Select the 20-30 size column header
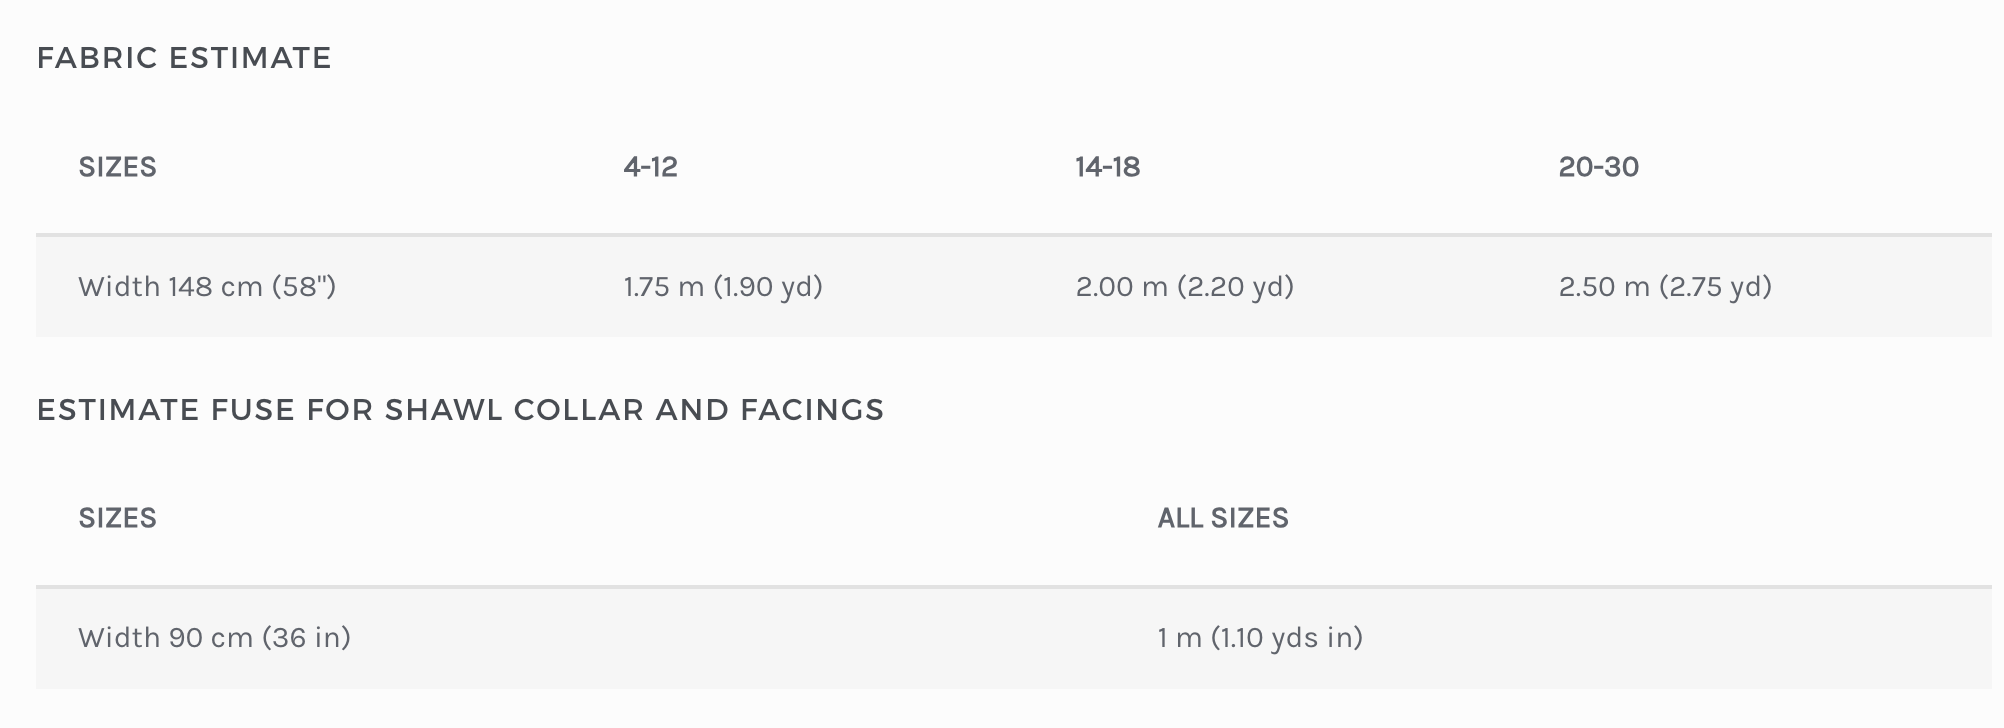The image size is (2004, 728). (1598, 167)
